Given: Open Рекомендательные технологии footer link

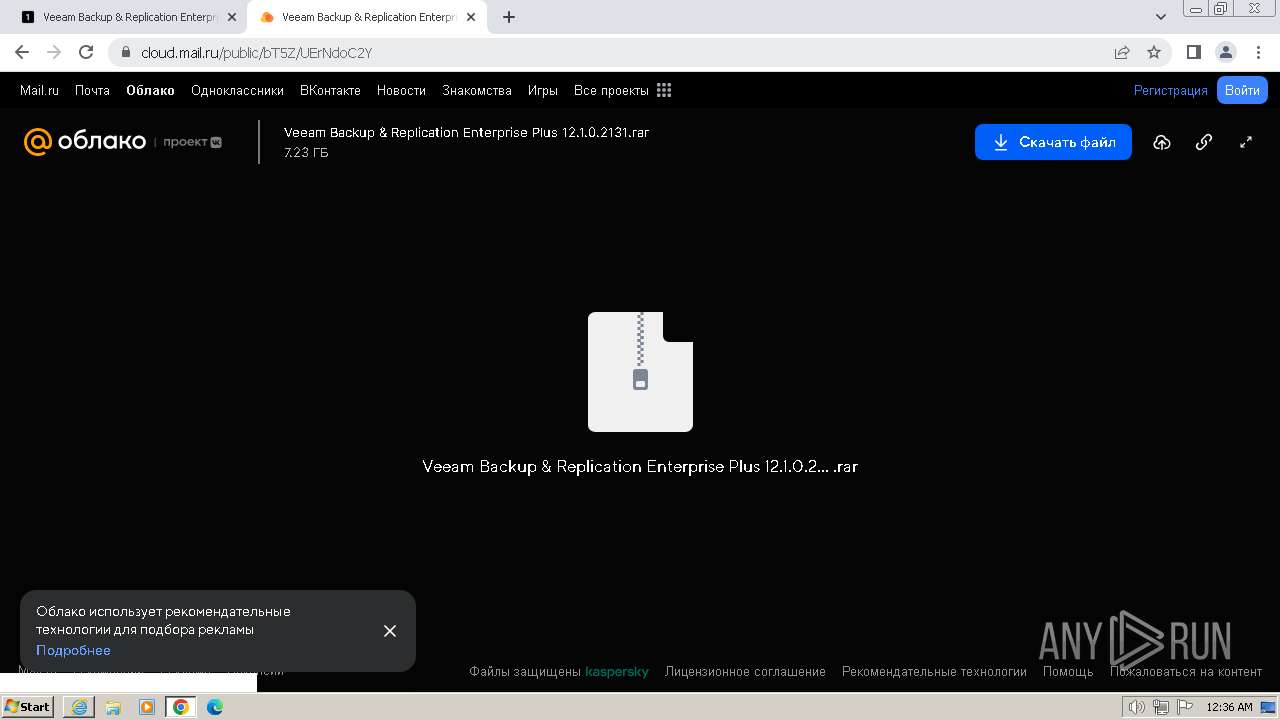Looking at the screenshot, I should [x=934, y=672].
